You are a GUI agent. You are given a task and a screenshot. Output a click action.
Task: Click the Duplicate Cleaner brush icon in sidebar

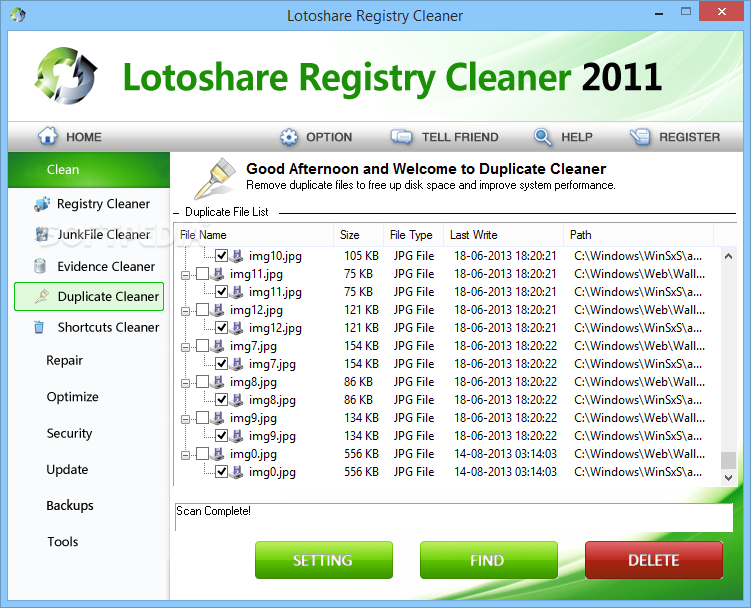(x=42, y=296)
